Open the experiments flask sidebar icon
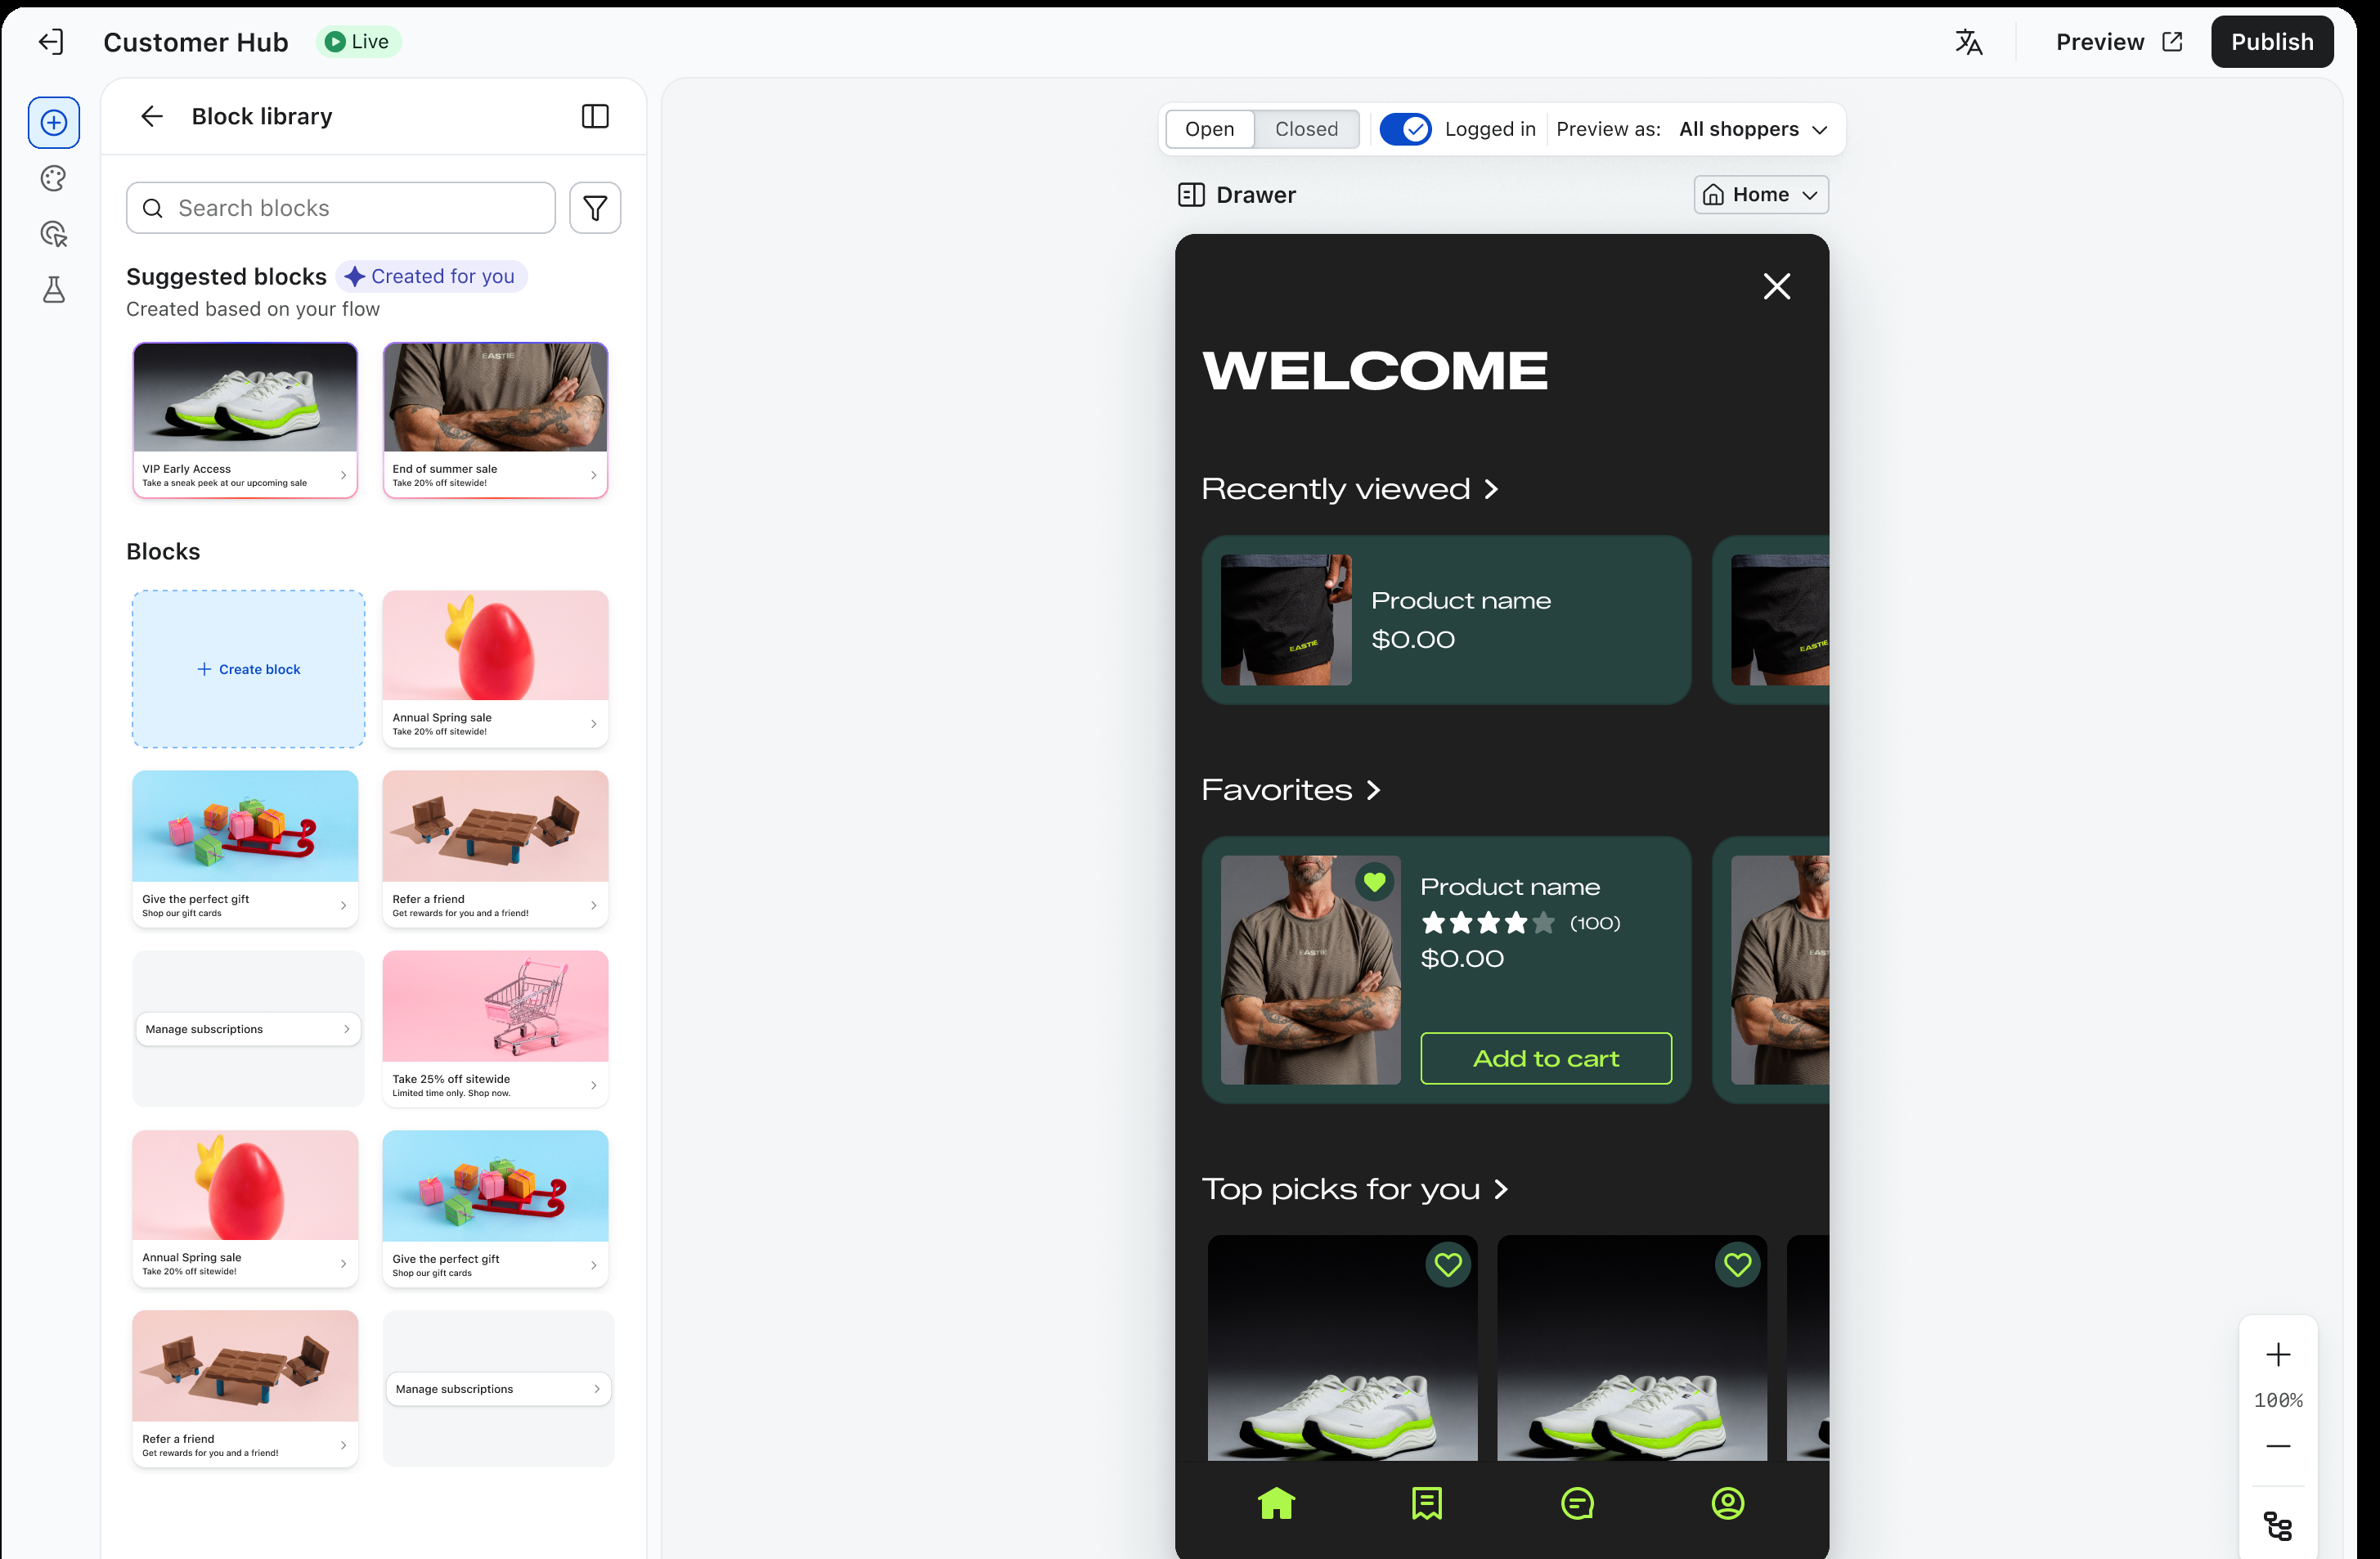The height and width of the screenshot is (1559, 2380). [x=54, y=290]
